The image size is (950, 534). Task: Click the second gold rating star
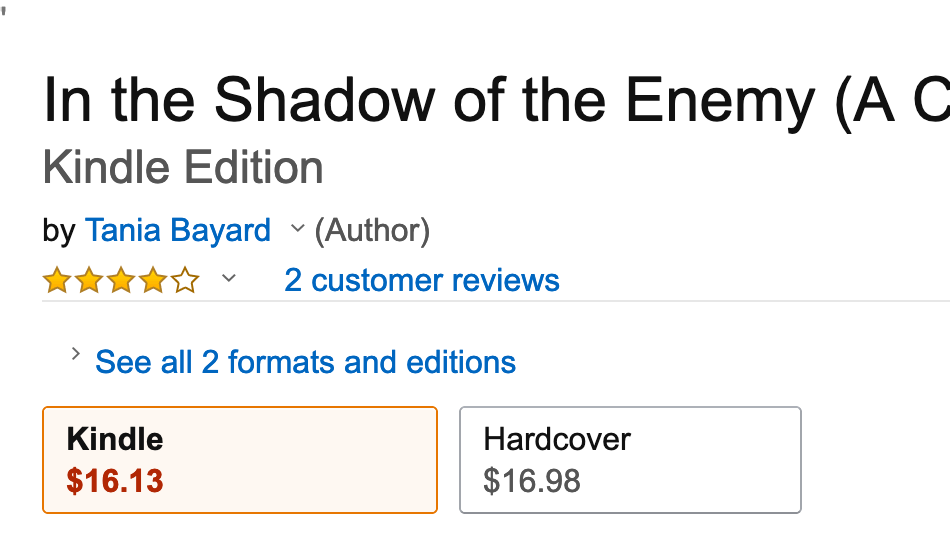(88, 281)
